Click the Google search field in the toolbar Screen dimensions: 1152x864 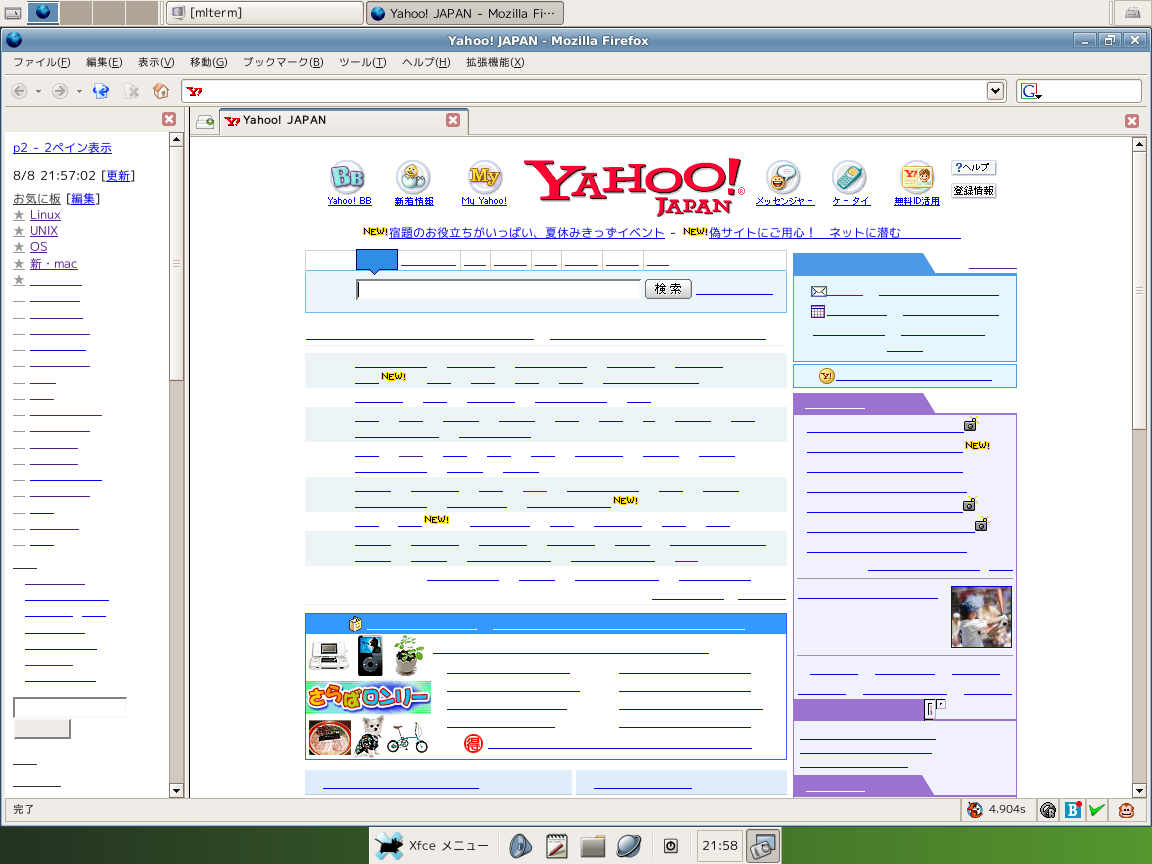(1092, 91)
